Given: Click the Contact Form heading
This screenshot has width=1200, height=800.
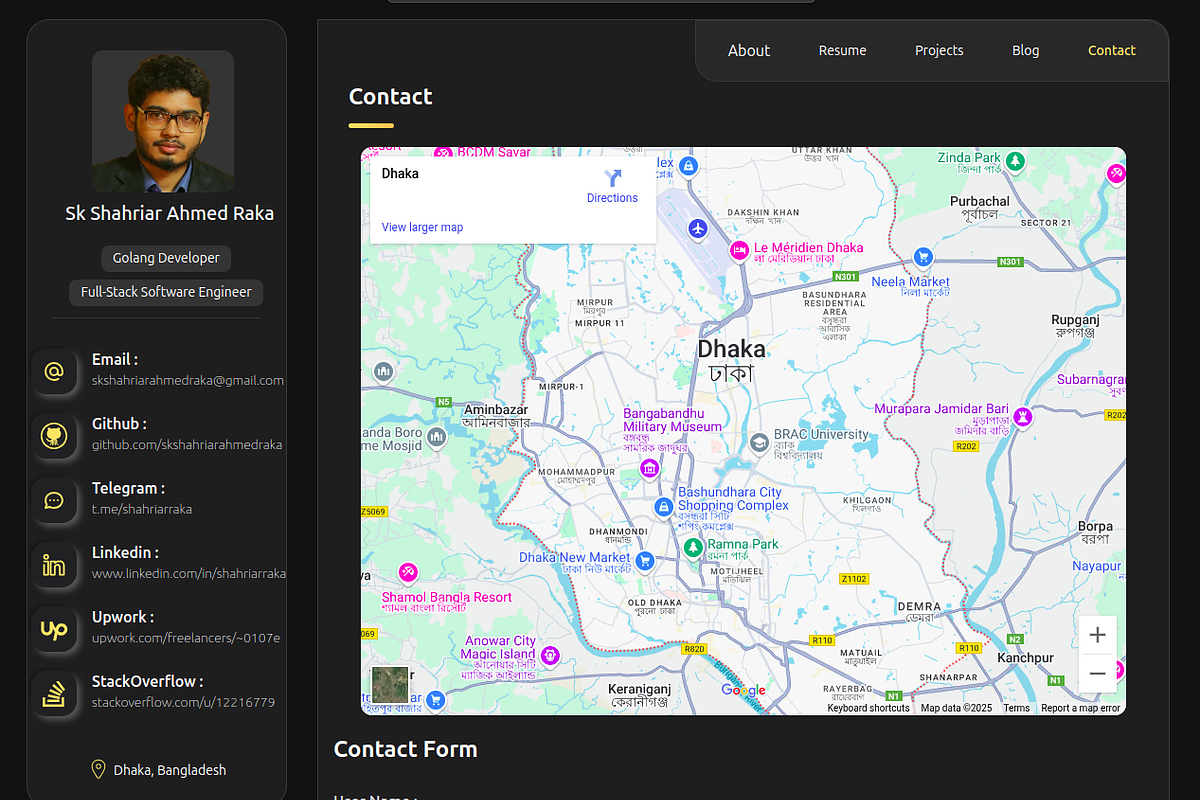Looking at the screenshot, I should pos(405,749).
